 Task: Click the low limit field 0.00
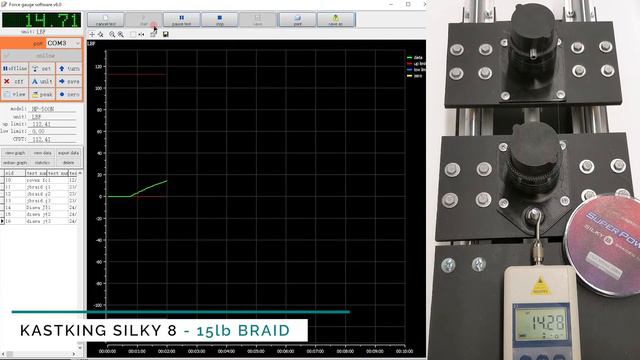[x=53, y=131]
